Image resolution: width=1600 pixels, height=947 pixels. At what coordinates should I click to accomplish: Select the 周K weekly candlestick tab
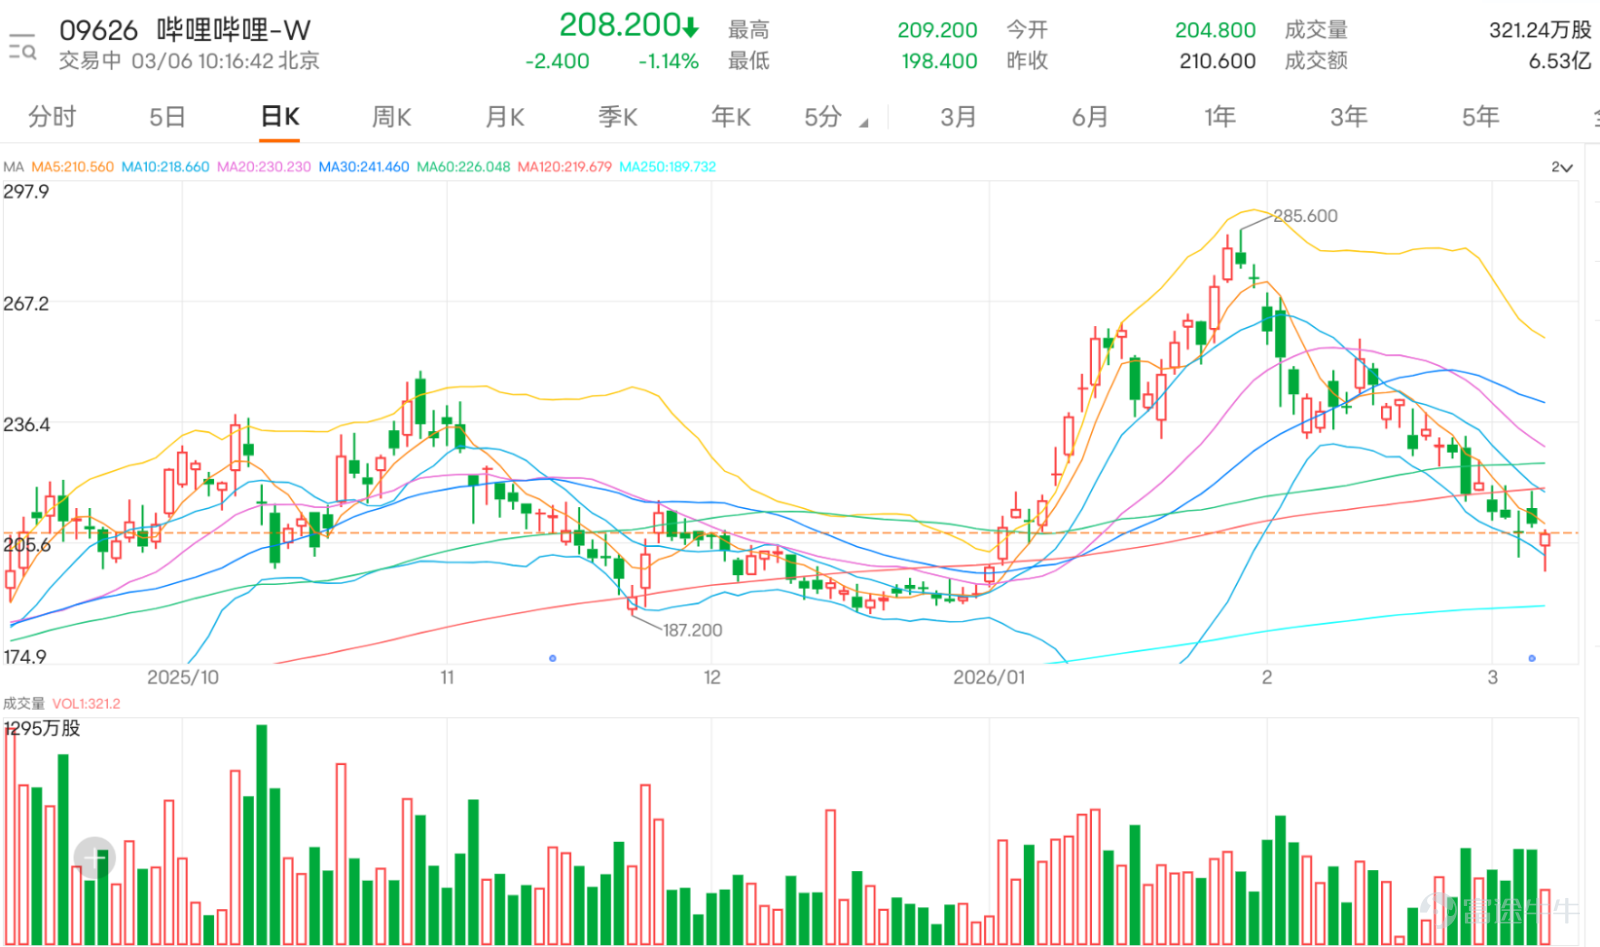tap(391, 117)
